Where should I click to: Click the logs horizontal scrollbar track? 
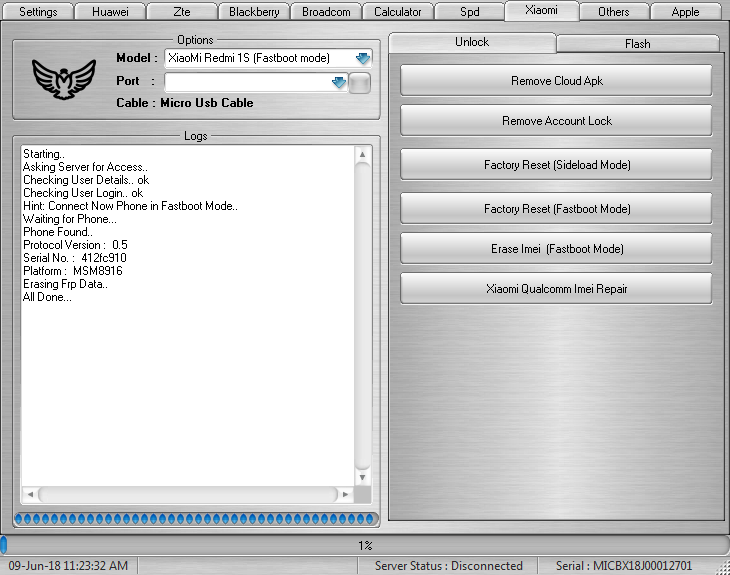click(188, 494)
